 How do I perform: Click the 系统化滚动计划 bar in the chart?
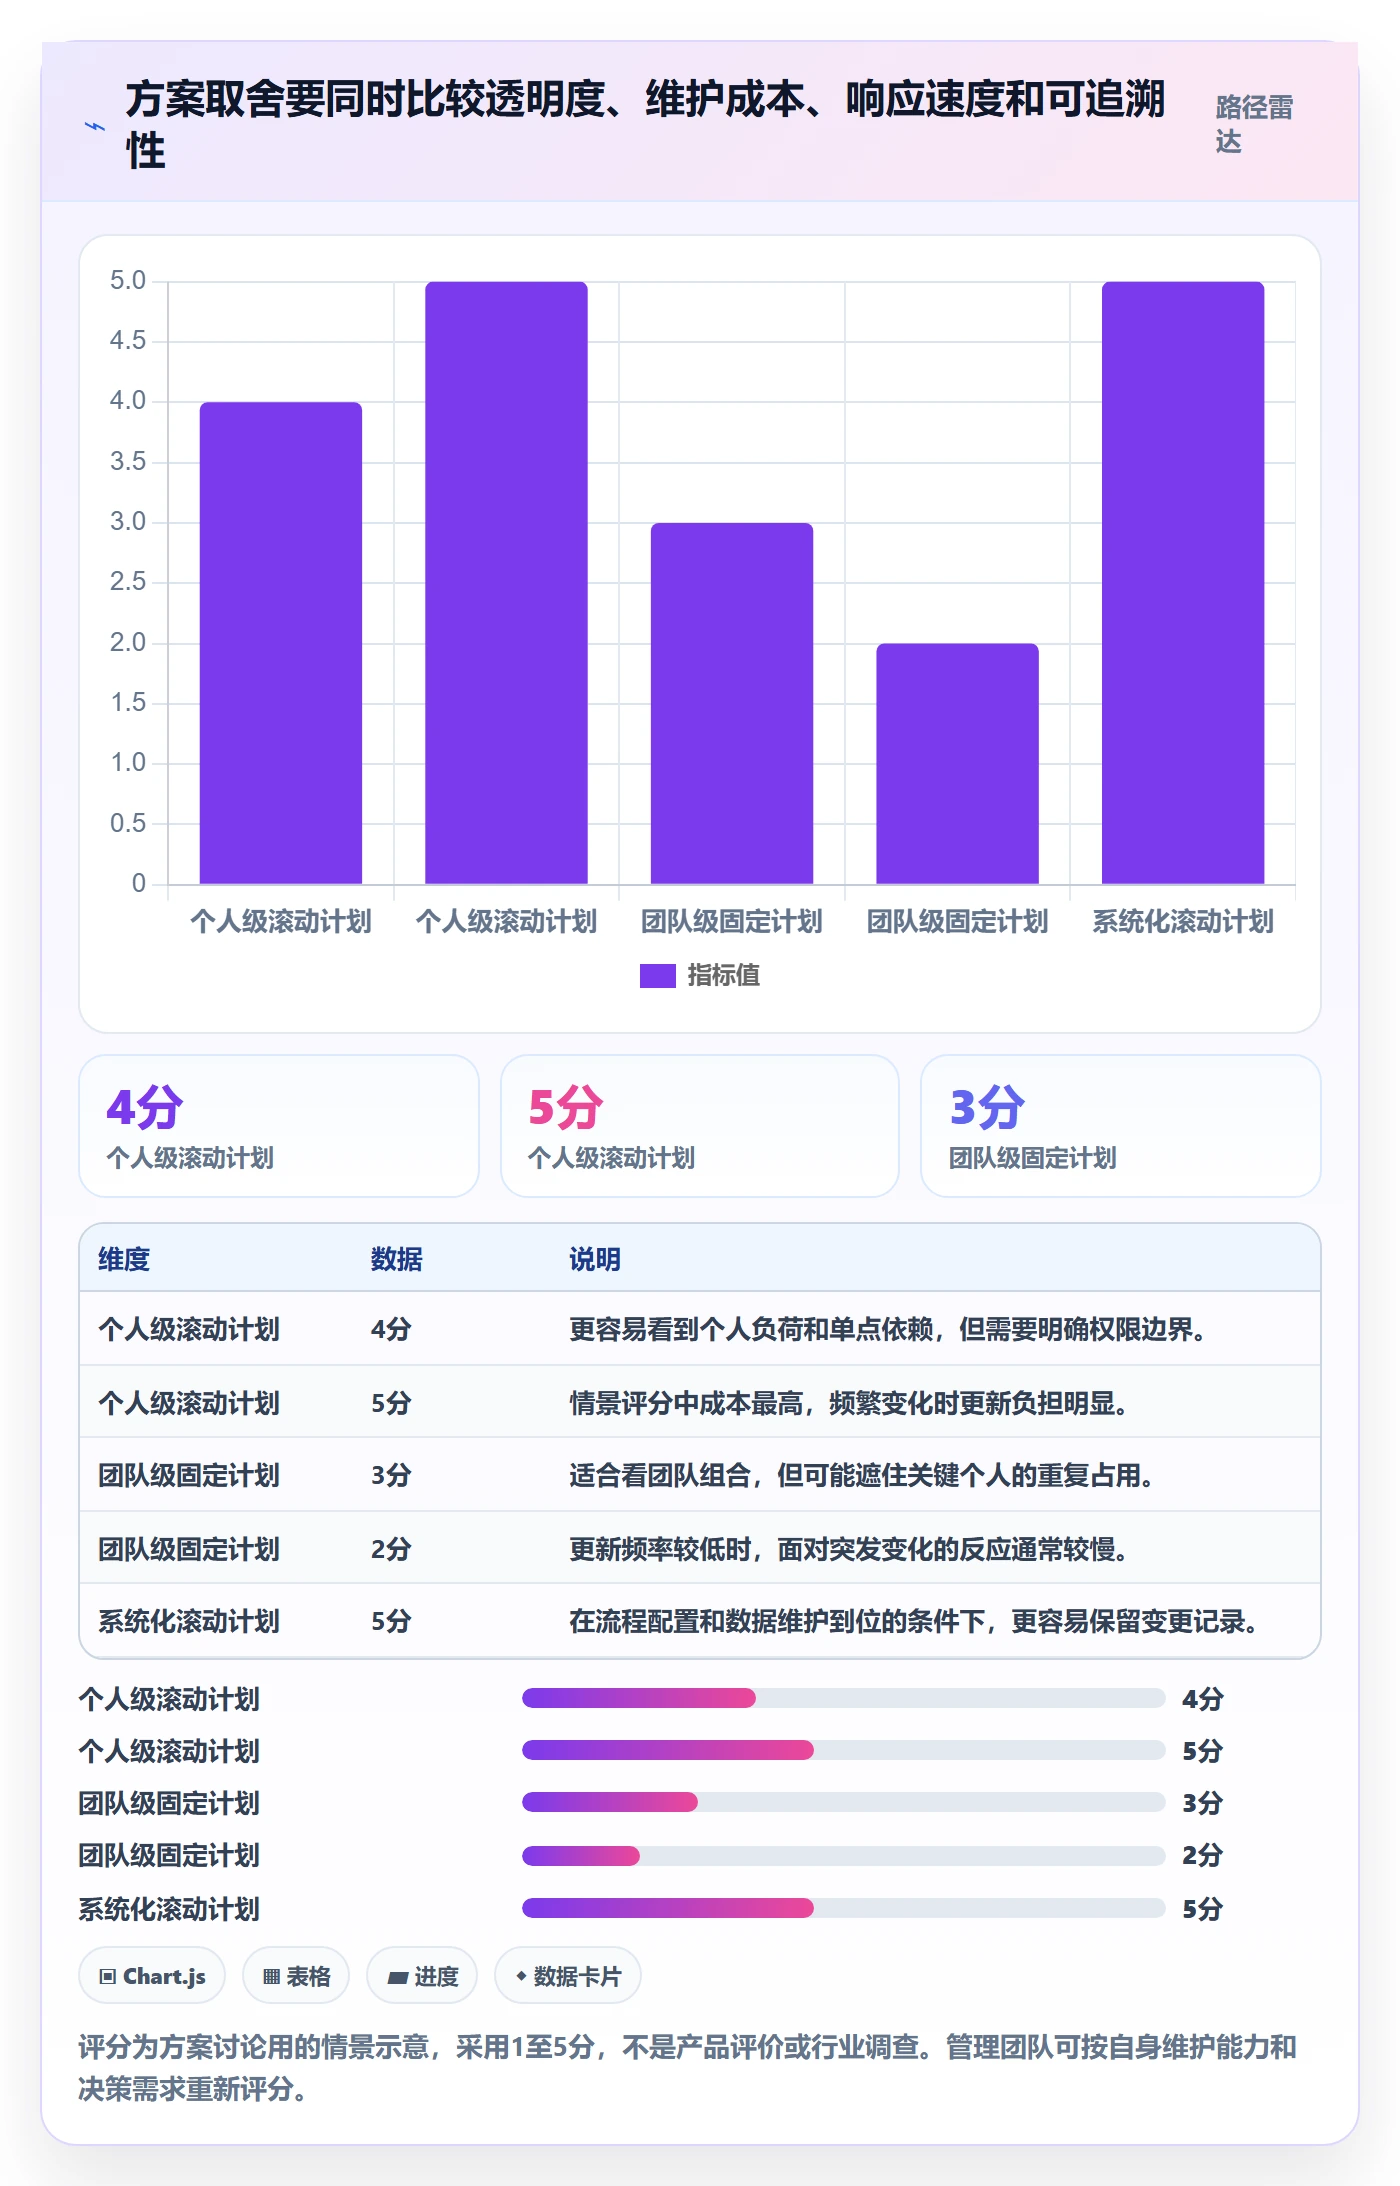point(1183,583)
